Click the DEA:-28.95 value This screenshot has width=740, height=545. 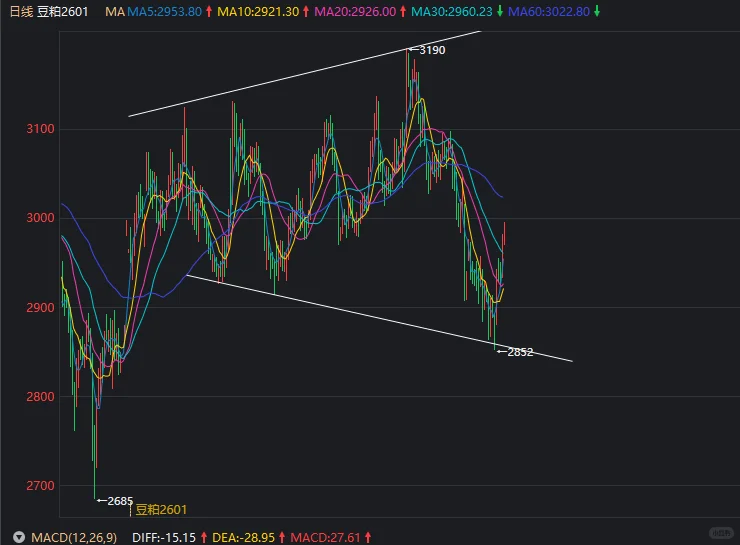pyautogui.click(x=244, y=537)
